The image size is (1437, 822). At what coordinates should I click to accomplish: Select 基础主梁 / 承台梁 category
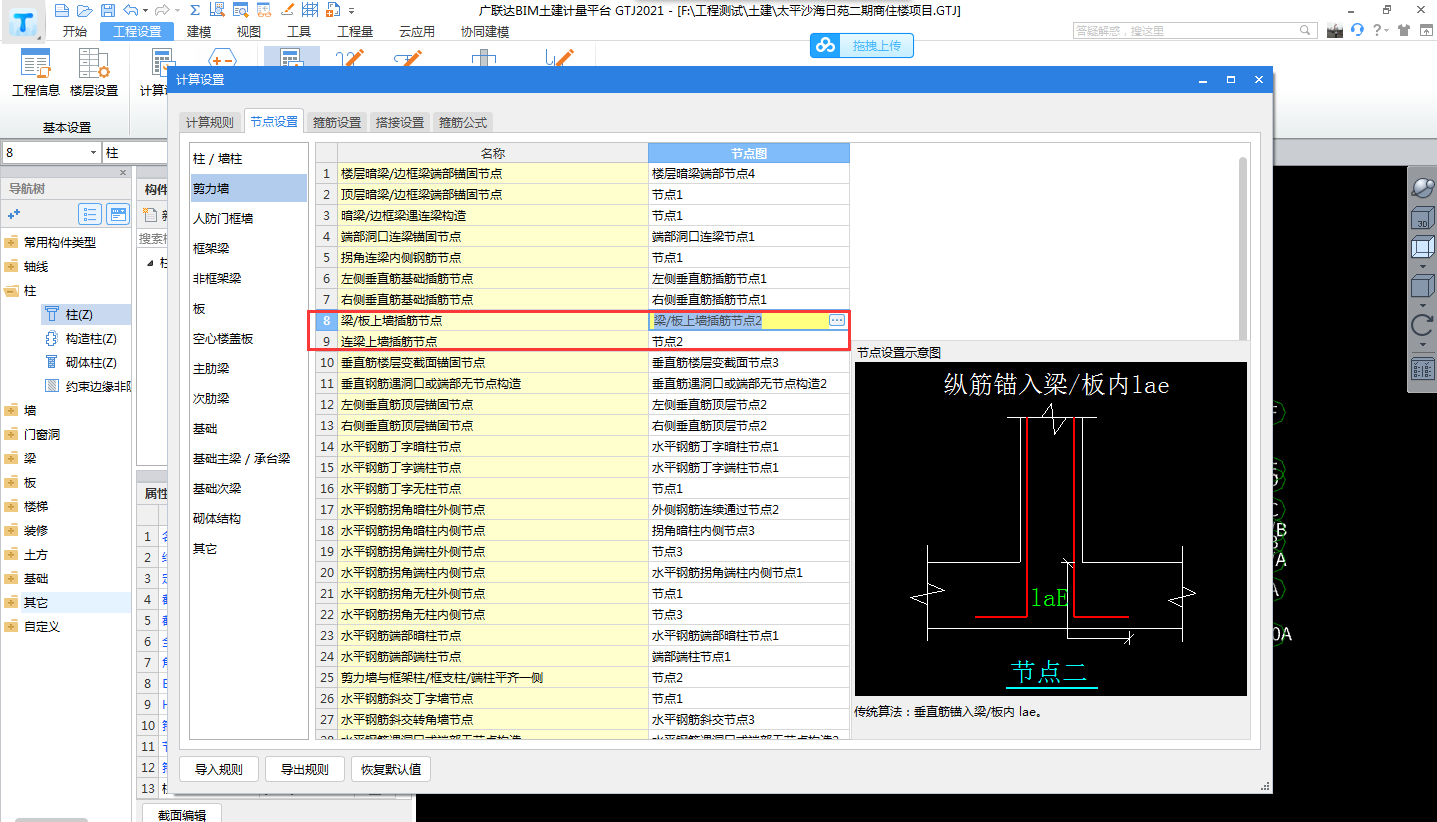tap(249, 458)
